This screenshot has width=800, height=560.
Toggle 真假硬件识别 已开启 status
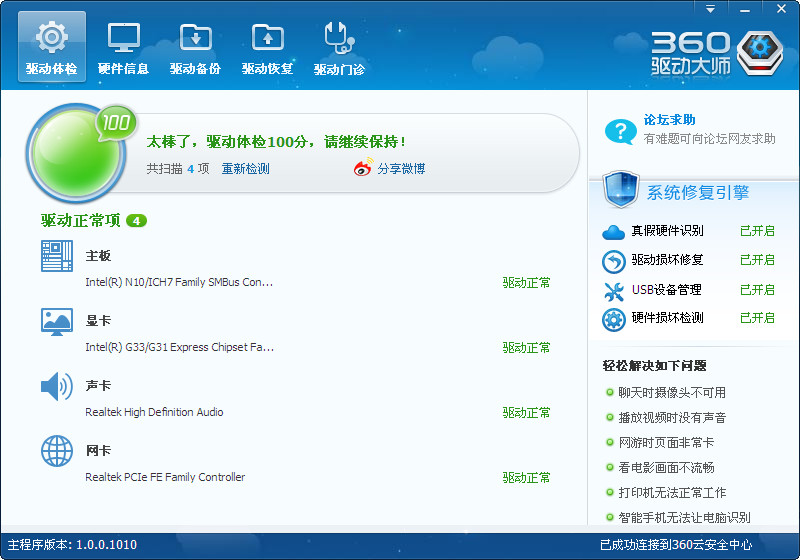[x=757, y=231]
